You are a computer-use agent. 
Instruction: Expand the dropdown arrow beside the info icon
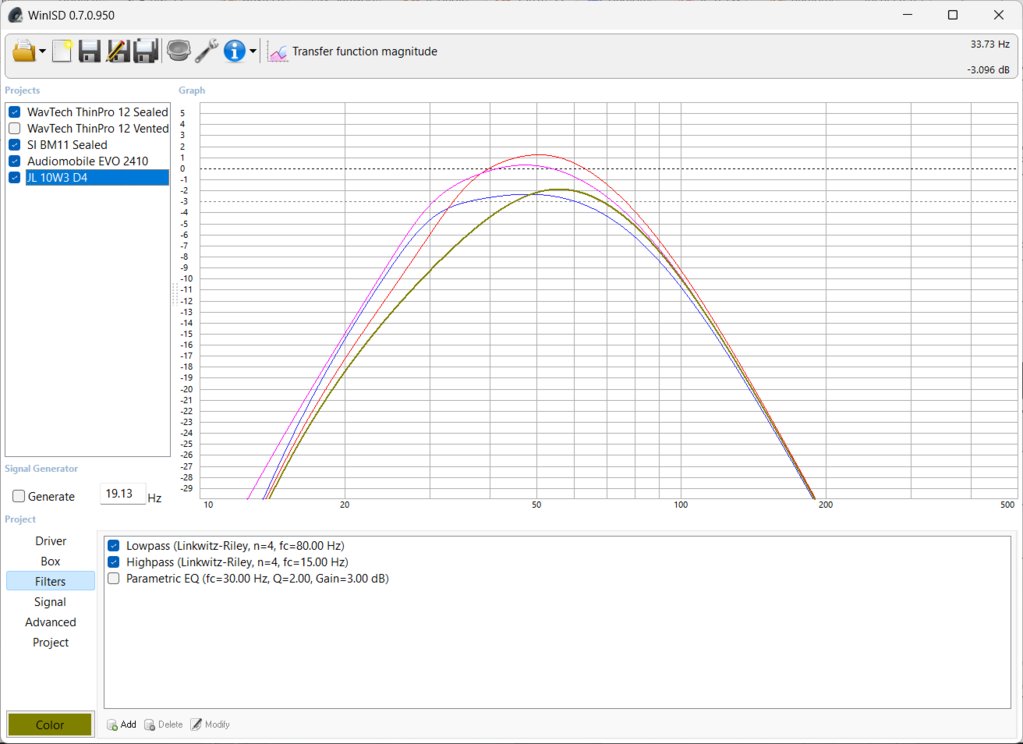pyautogui.click(x=253, y=51)
